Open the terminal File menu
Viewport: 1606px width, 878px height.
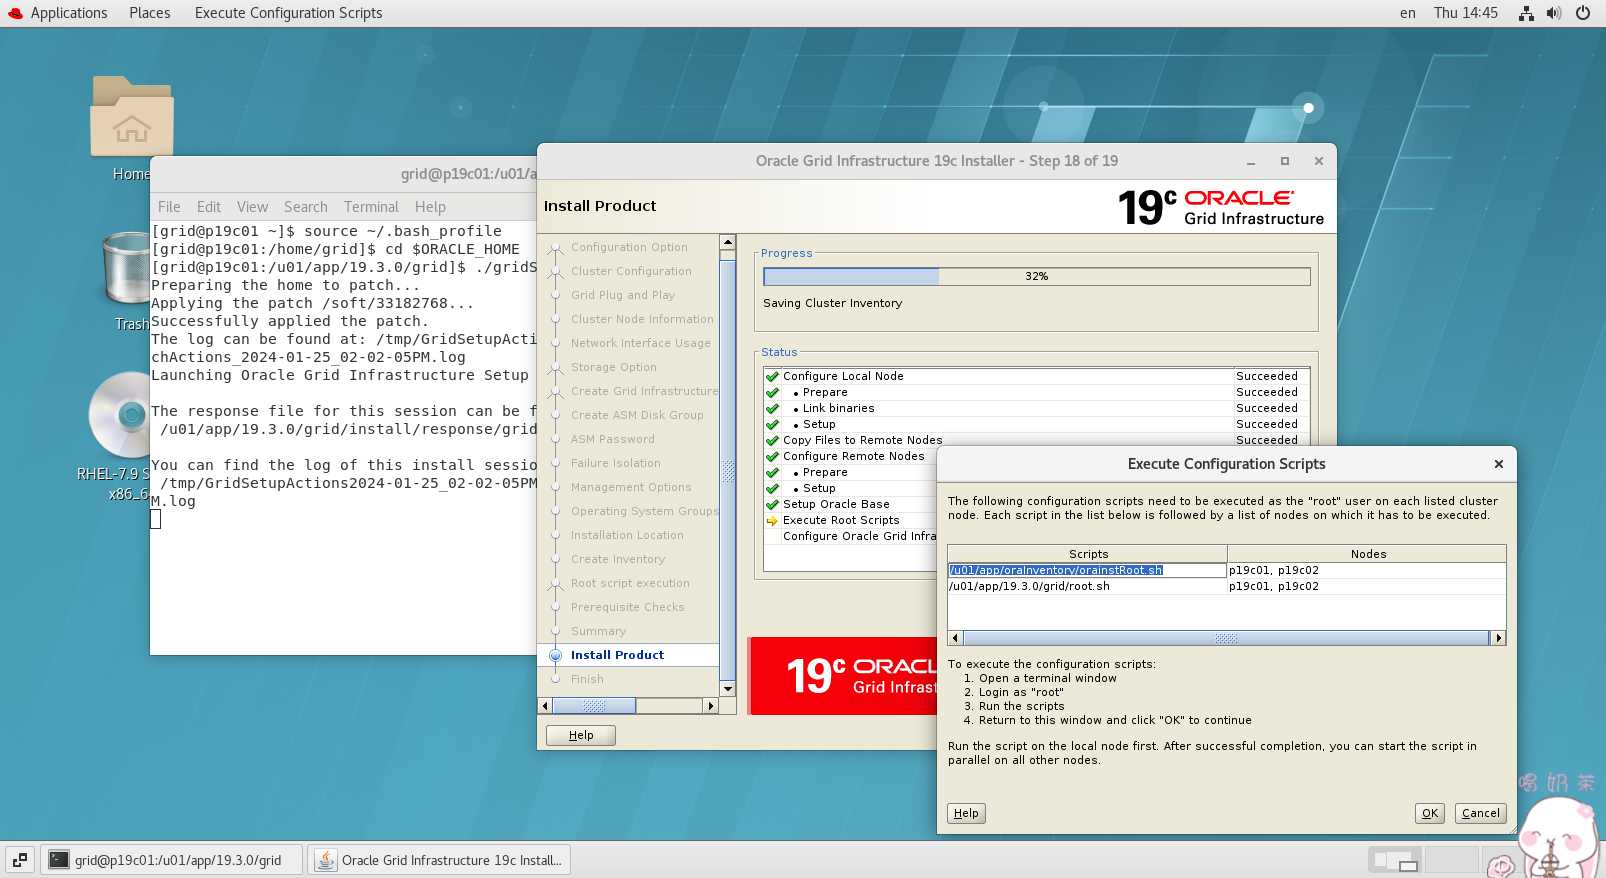coord(169,207)
